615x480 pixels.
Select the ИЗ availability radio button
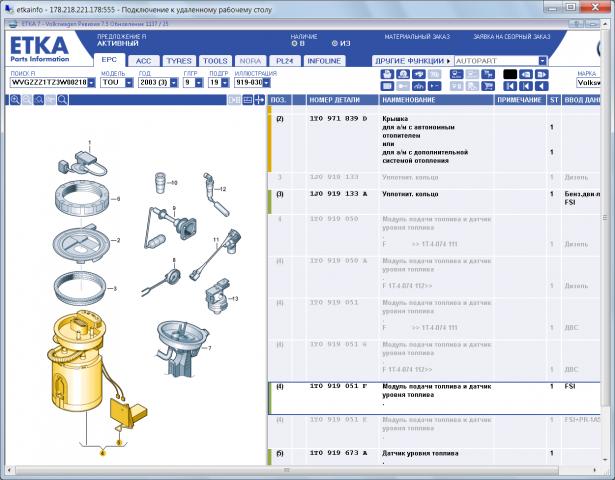coord(335,44)
